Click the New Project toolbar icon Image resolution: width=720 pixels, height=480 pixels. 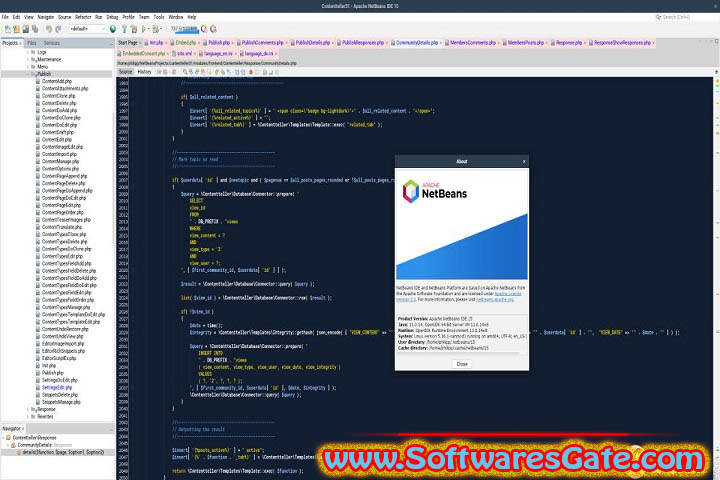coord(17,29)
